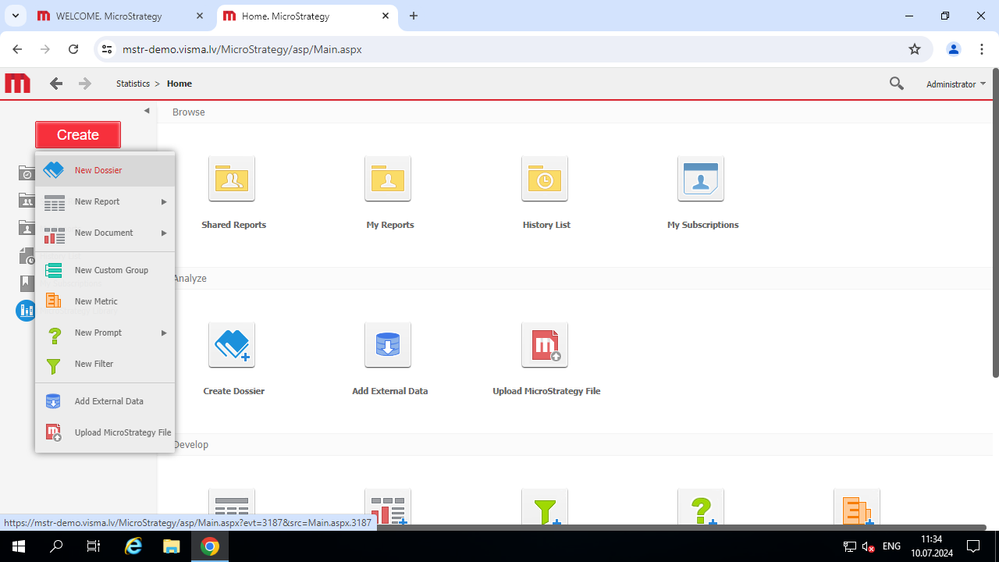Bookmark this page with the star icon
This screenshot has height=562, width=999.
click(x=915, y=49)
